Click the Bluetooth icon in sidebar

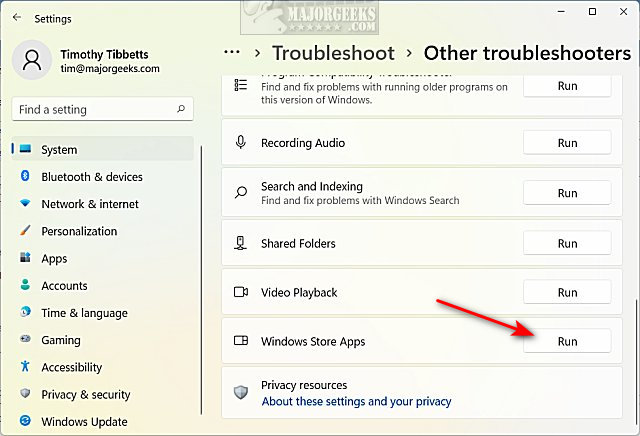[25, 176]
